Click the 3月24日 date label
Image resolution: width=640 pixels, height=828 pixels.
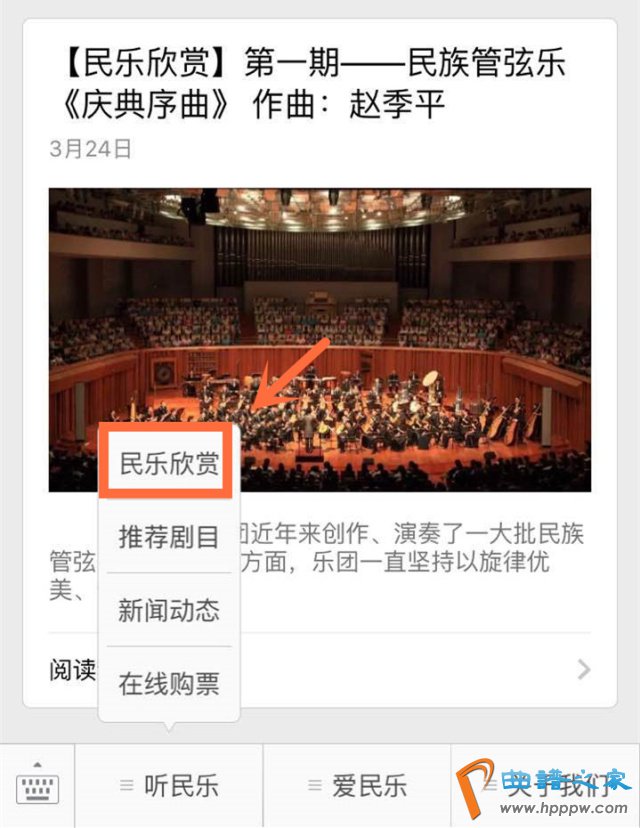click(90, 149)
